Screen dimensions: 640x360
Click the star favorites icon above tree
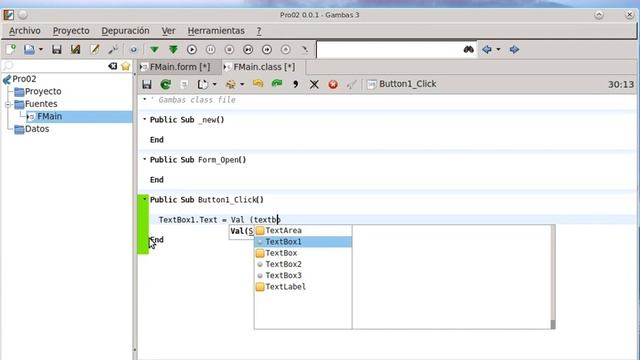coord(125,66)
